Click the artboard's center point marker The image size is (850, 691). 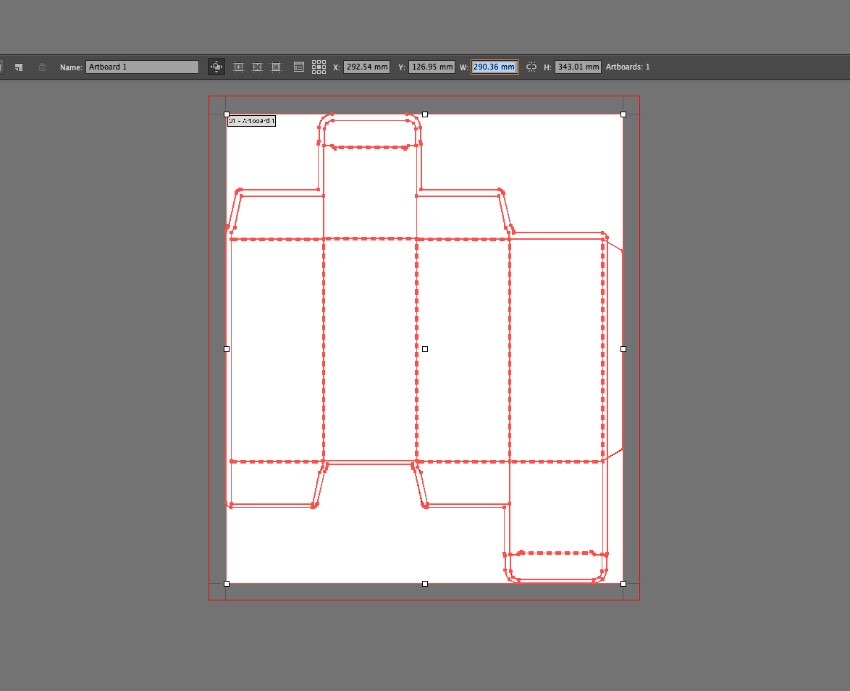pyautogui.click(x=425, y=349)
